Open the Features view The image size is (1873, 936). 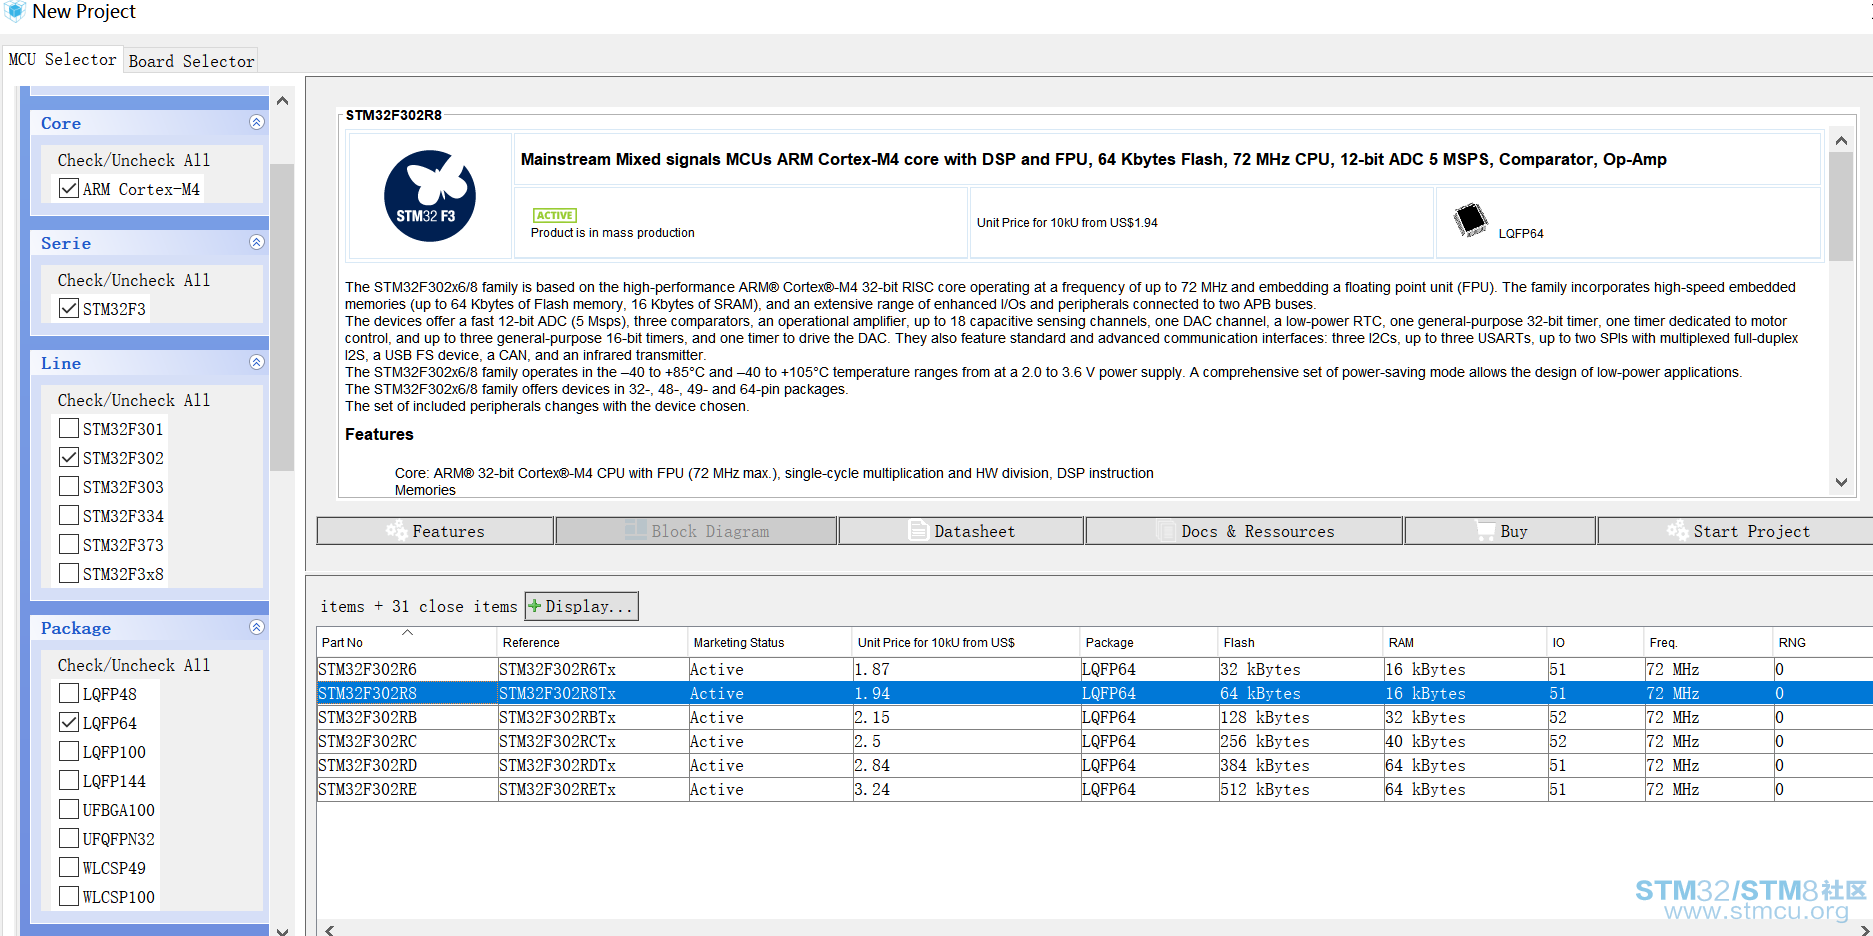(435, 531)
